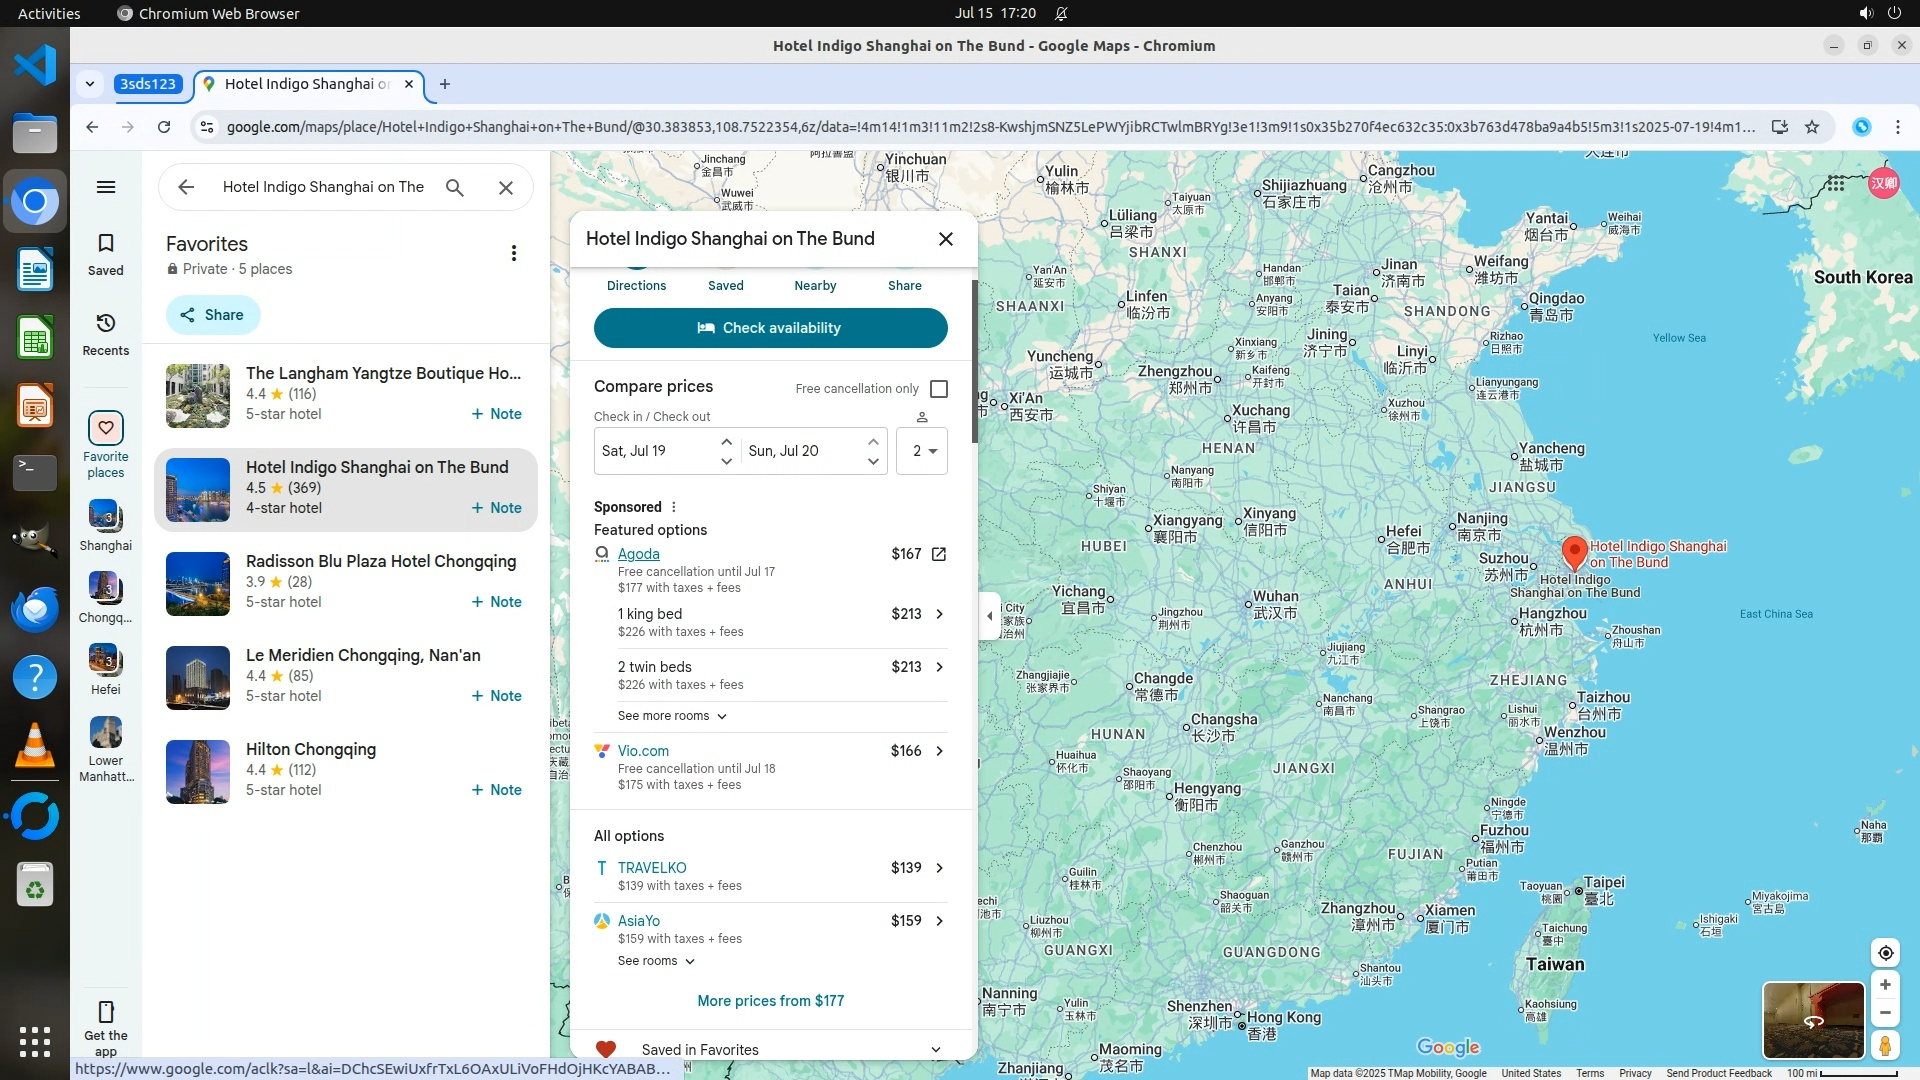Enable Free cancellation only checkbox
Screen dimensions: 1920x1080
(x=938, y=389)
